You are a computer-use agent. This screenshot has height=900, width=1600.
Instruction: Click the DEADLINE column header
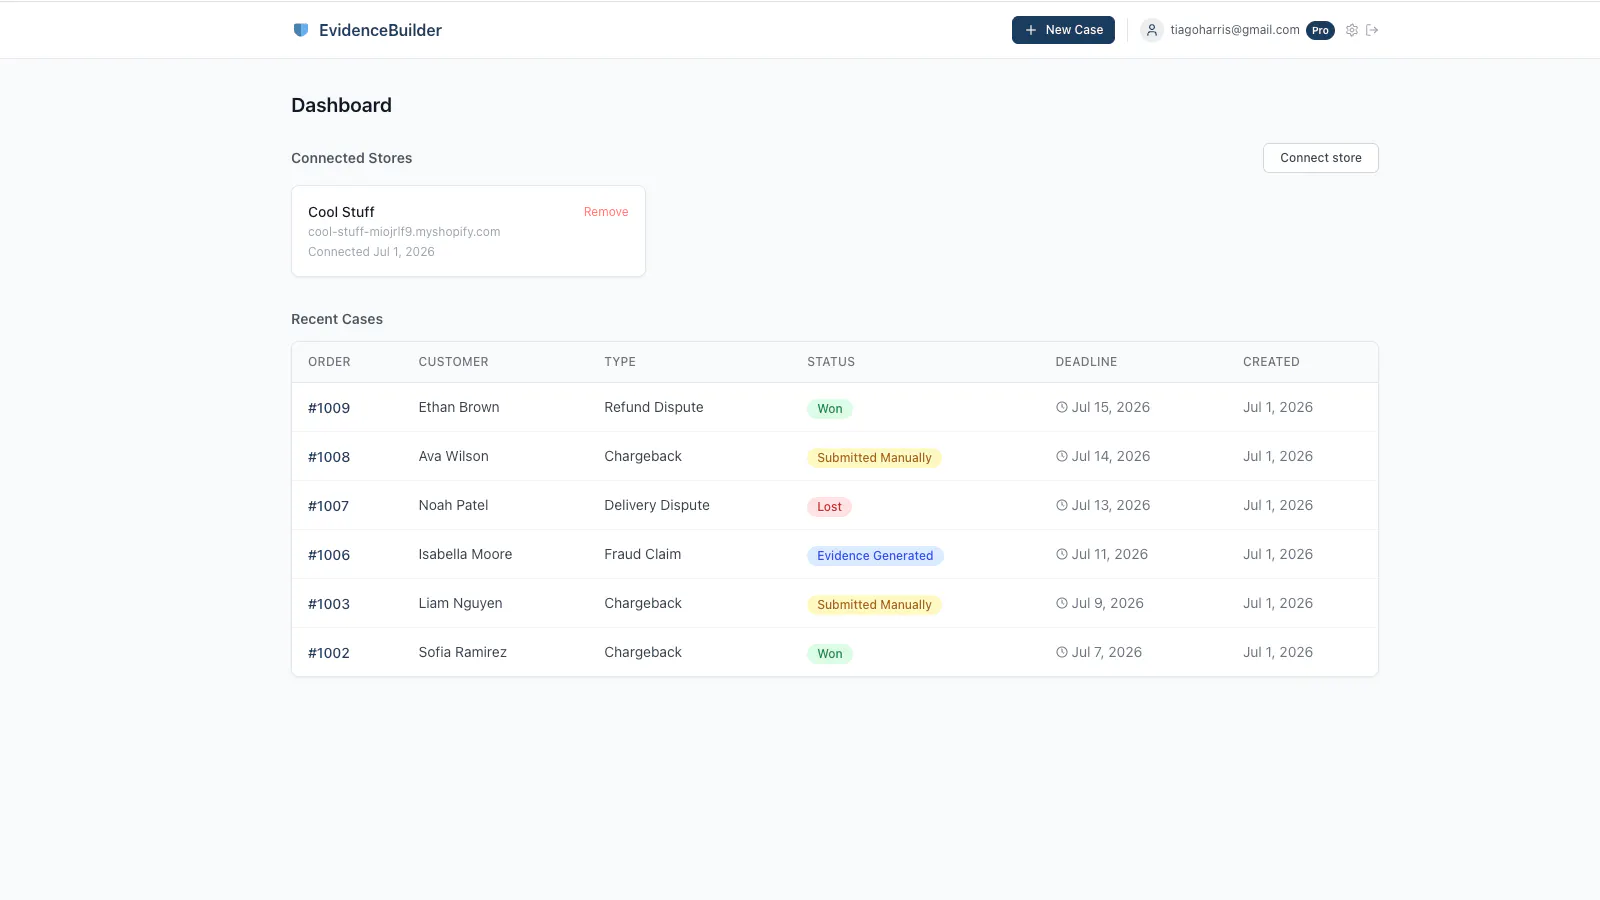coord(1086,362)
